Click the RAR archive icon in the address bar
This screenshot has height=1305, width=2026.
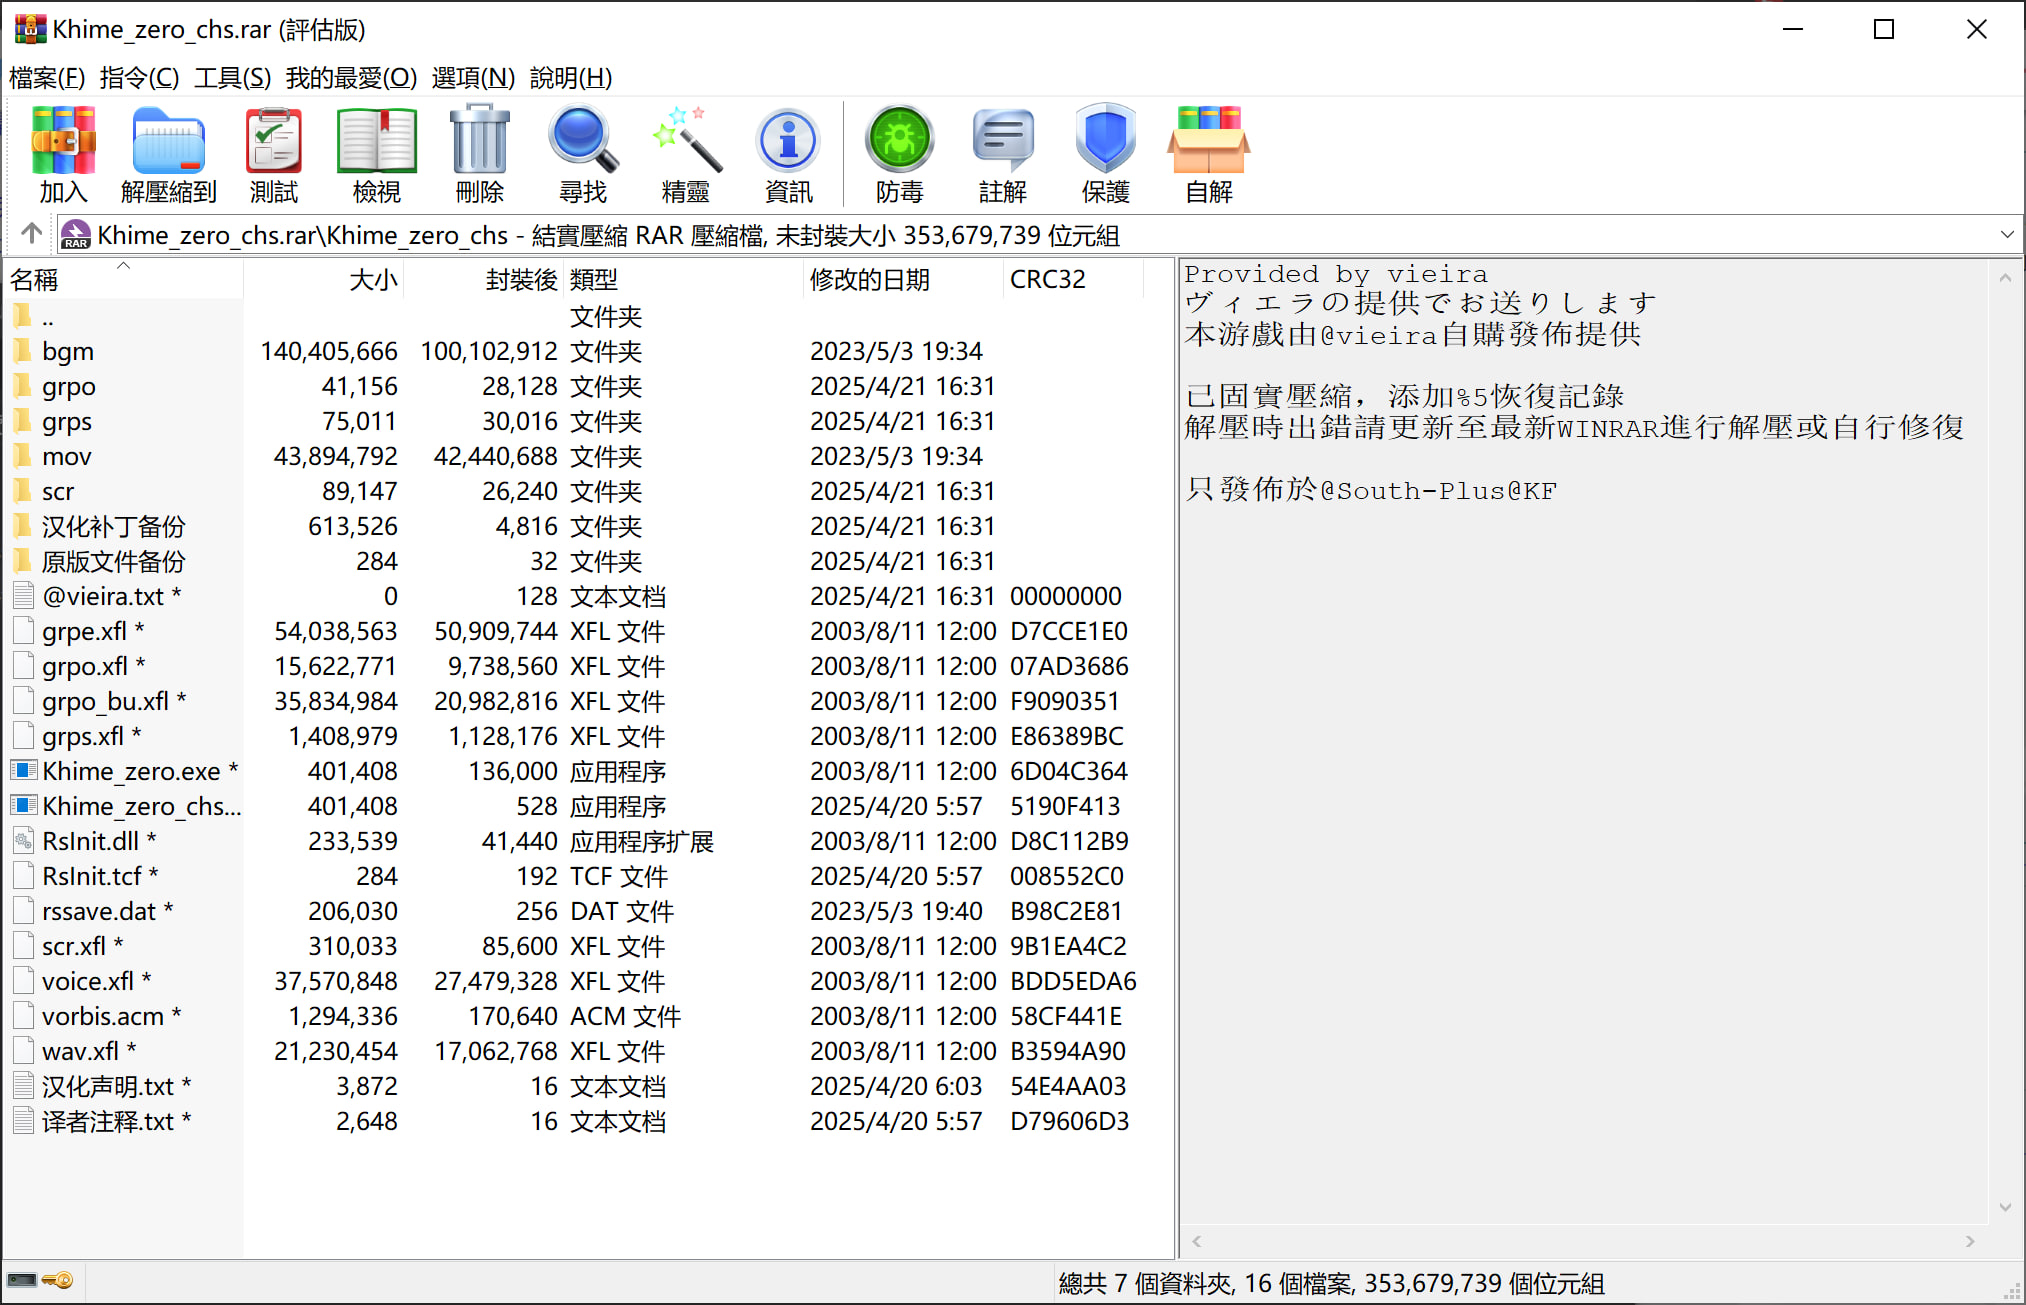click(76, 235)
